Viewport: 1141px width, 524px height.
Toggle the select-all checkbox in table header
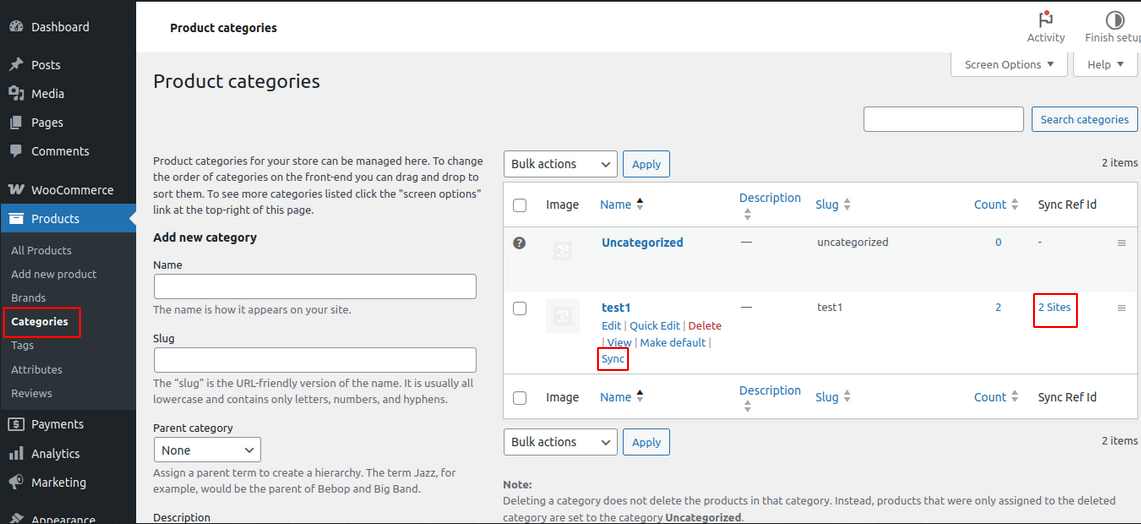pyautogui.click(x=519, y=205)
